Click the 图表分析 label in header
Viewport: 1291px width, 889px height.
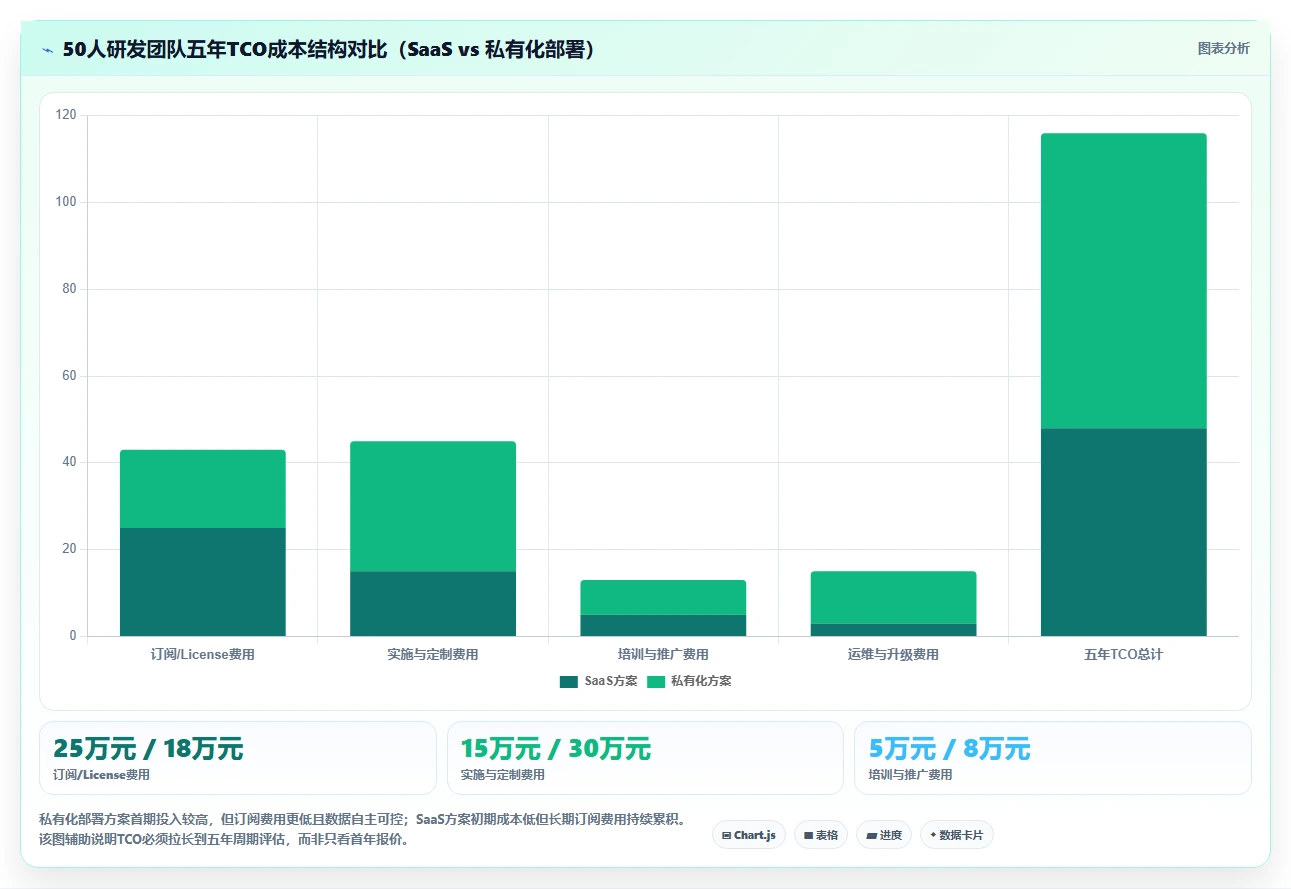(1223, 48)
